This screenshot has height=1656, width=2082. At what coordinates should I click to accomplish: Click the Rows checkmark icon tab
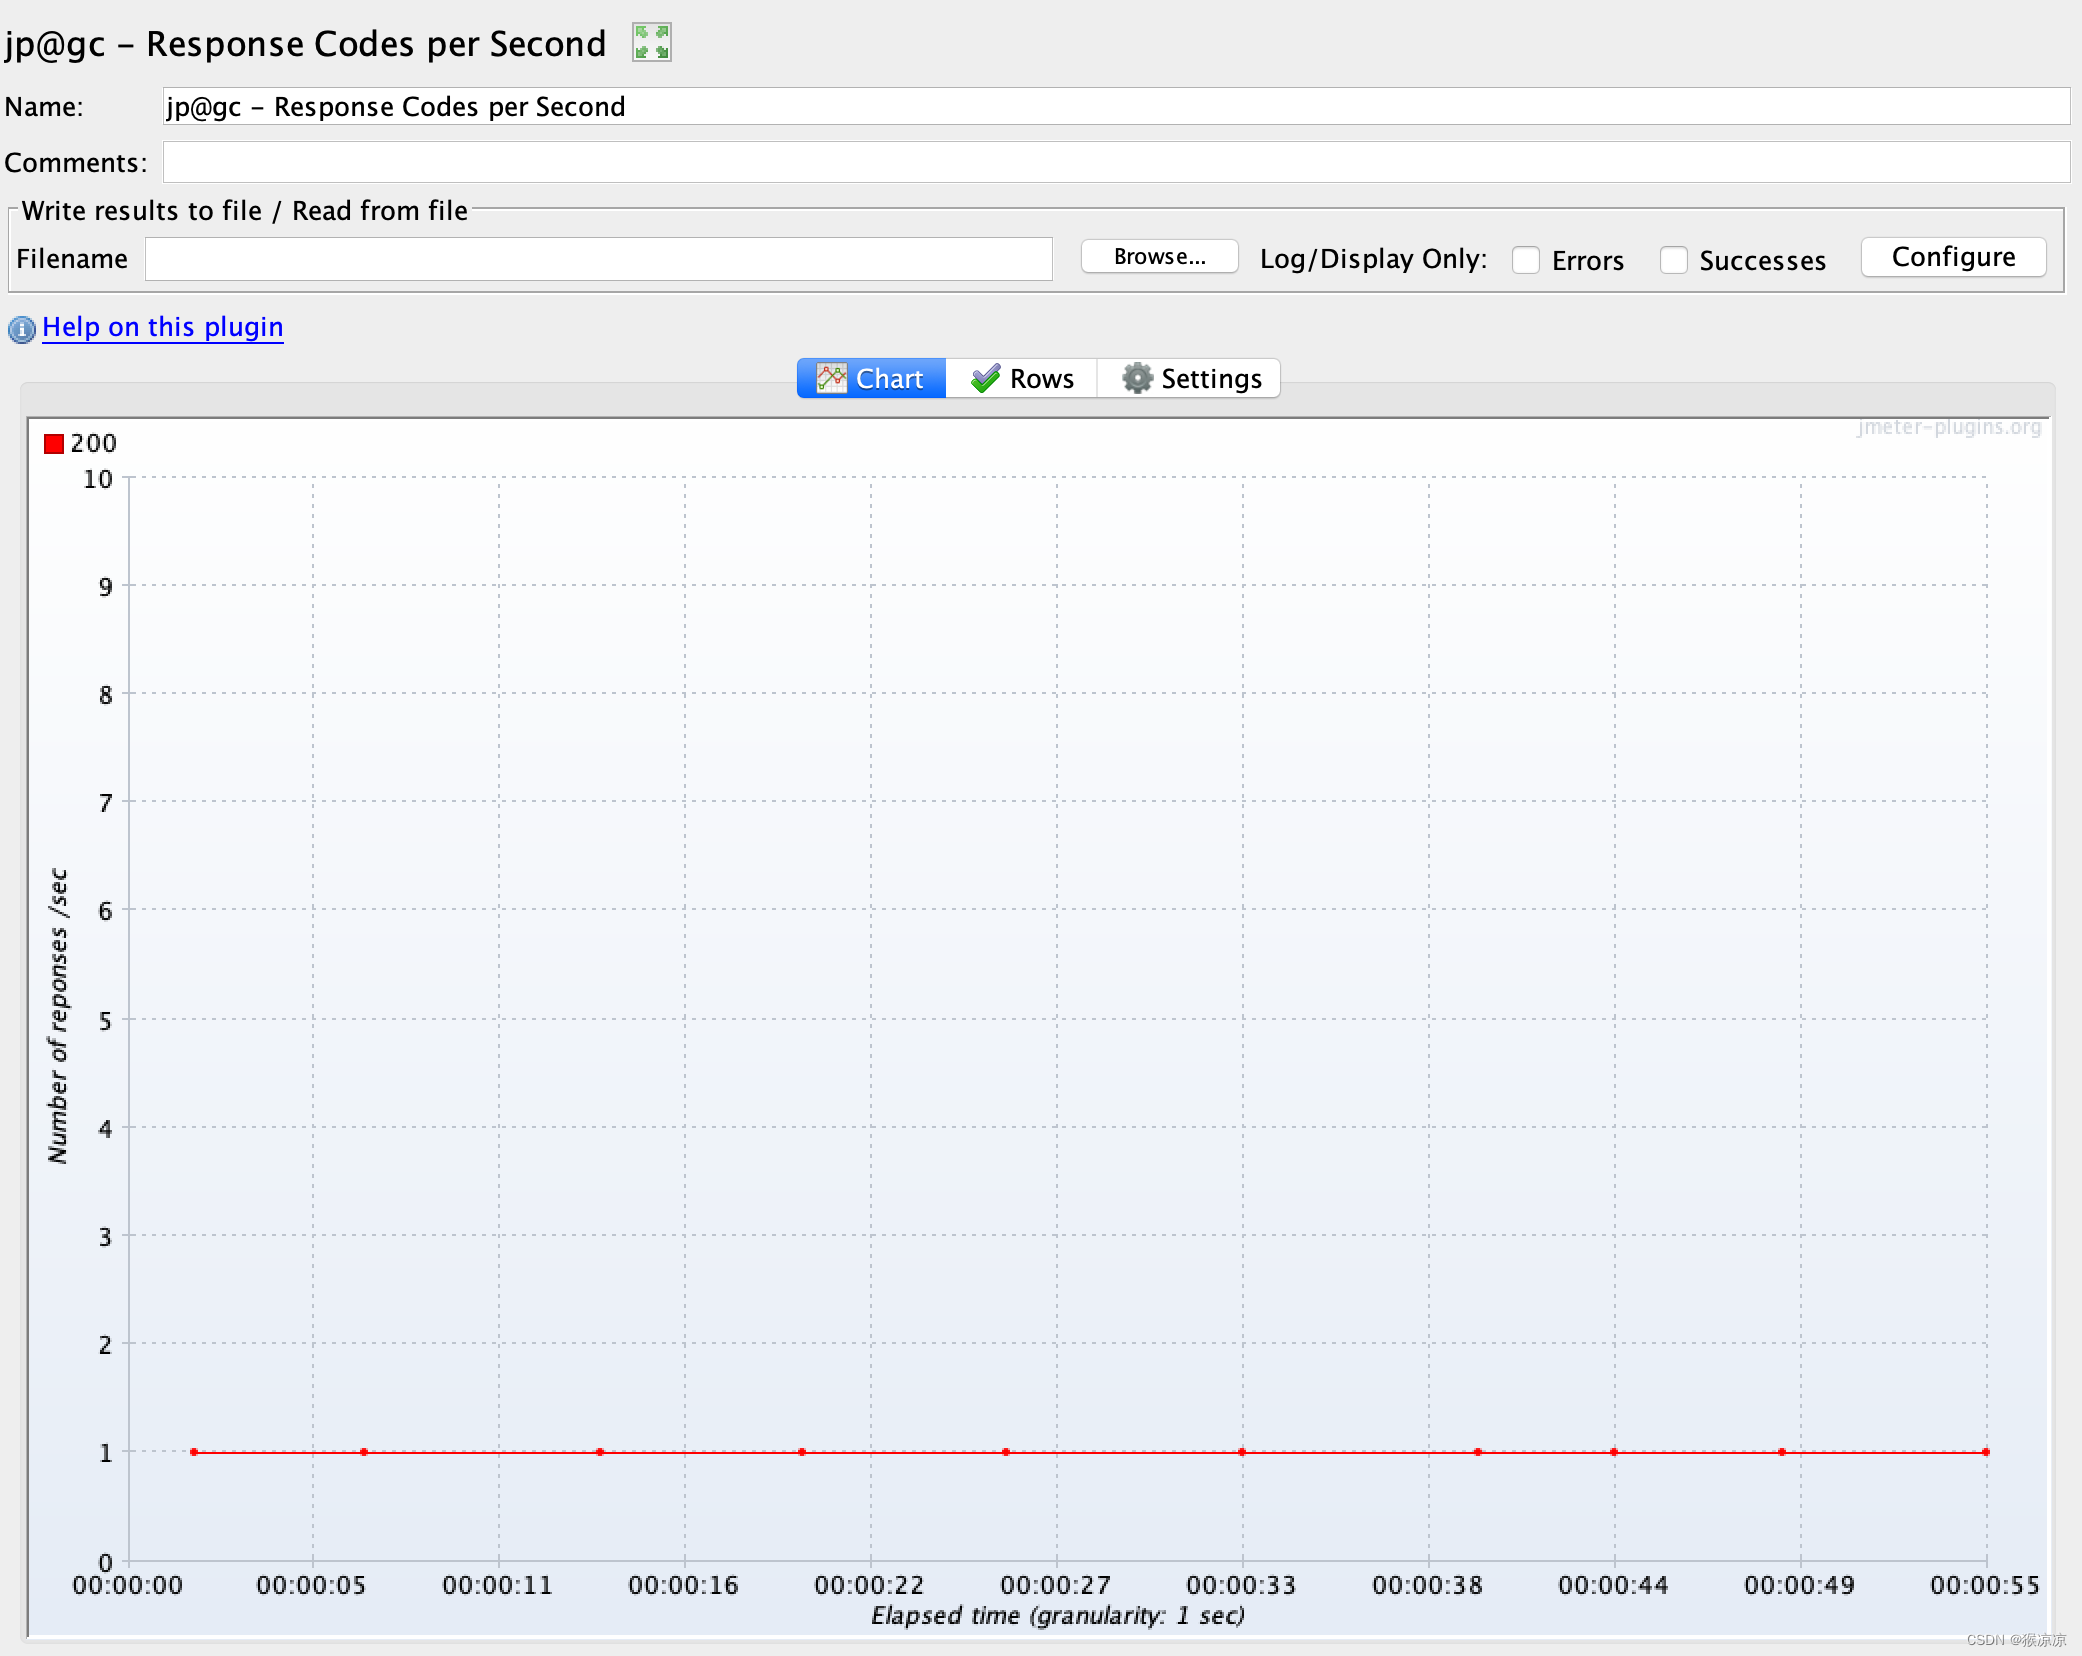[x=1022, y=379]
